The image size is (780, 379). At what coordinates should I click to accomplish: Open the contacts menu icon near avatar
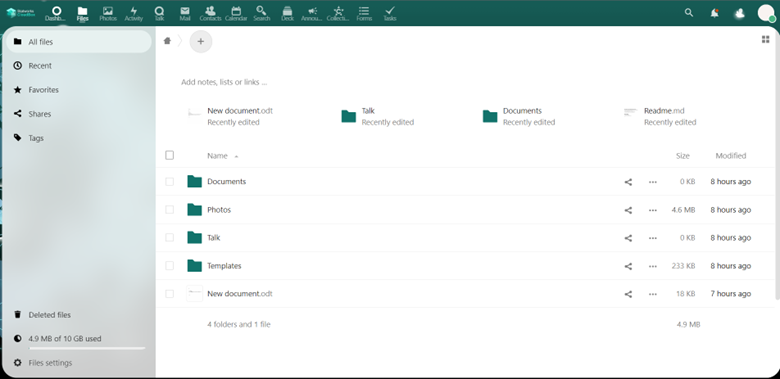coord(740,13)
